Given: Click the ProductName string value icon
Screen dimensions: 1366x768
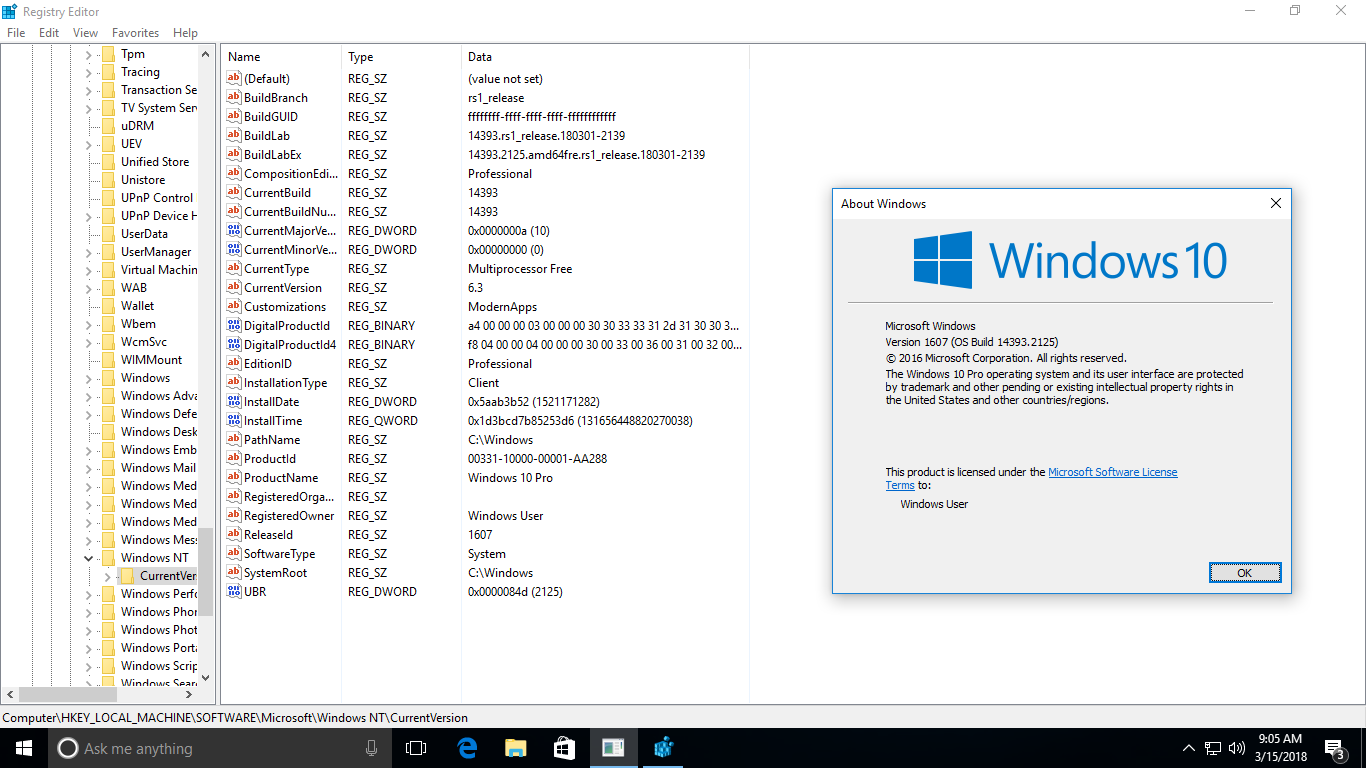Looking at the screenshot, I should click(234, 478).
